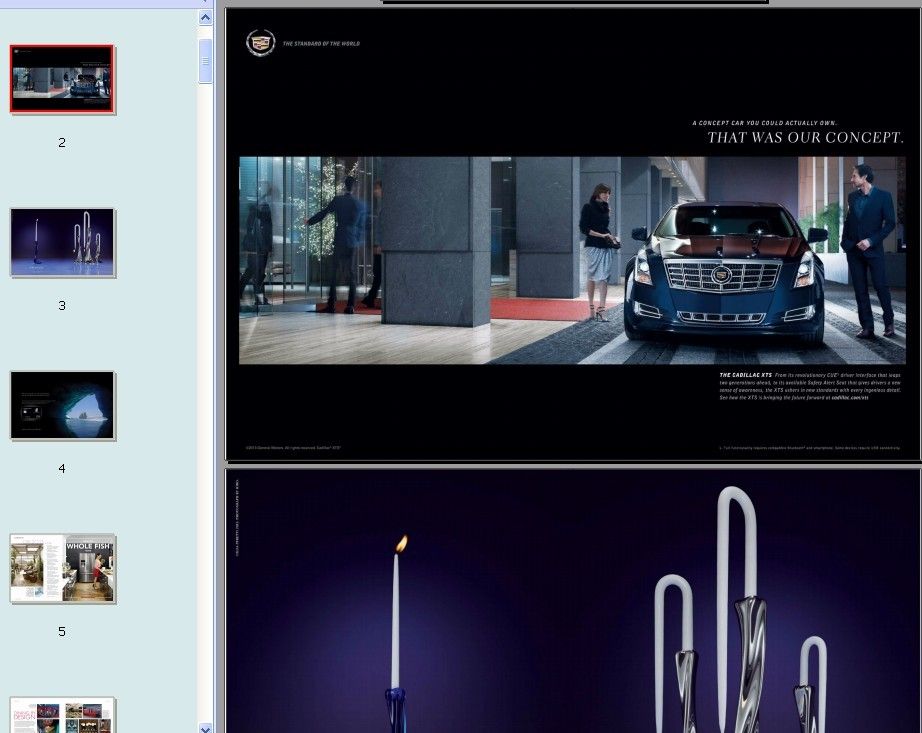The image size is (922, 733).
Task: Go to the page 5 Whole Fish thumbnail
Action: coord(62,568)
